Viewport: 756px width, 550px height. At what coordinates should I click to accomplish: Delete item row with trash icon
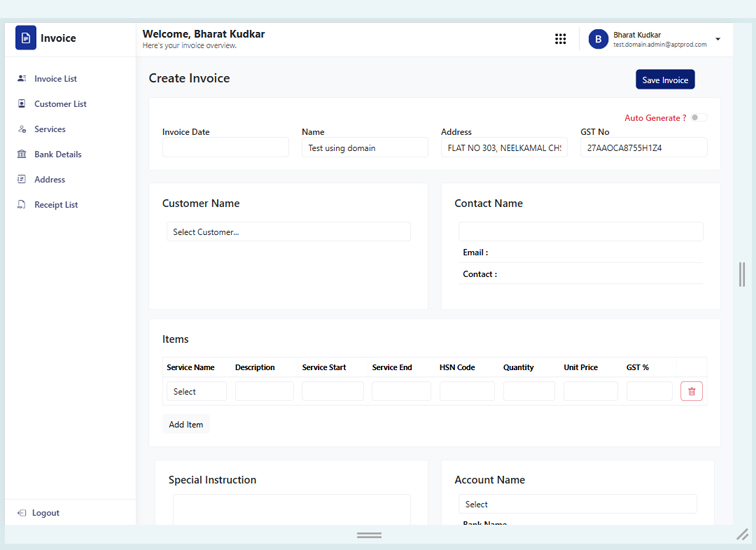[691, 391]
